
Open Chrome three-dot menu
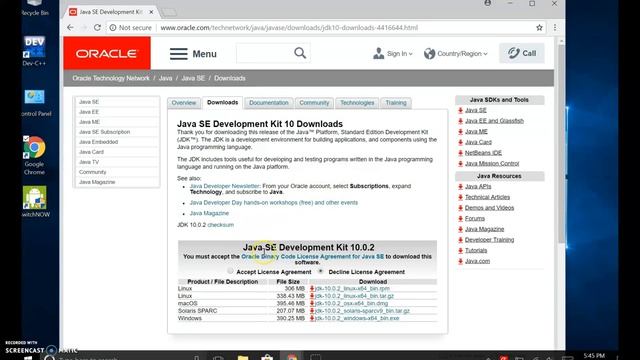[555, 27]
